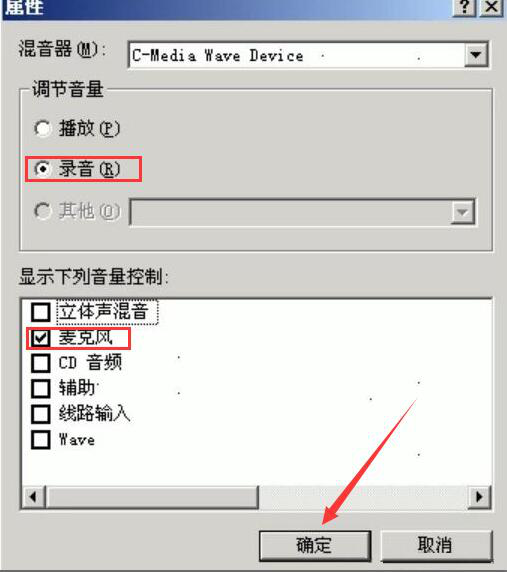This screenshot has width=507, height=572.
Task: Uncheck the 麦克风 checkbox
Action: point(40,338)
